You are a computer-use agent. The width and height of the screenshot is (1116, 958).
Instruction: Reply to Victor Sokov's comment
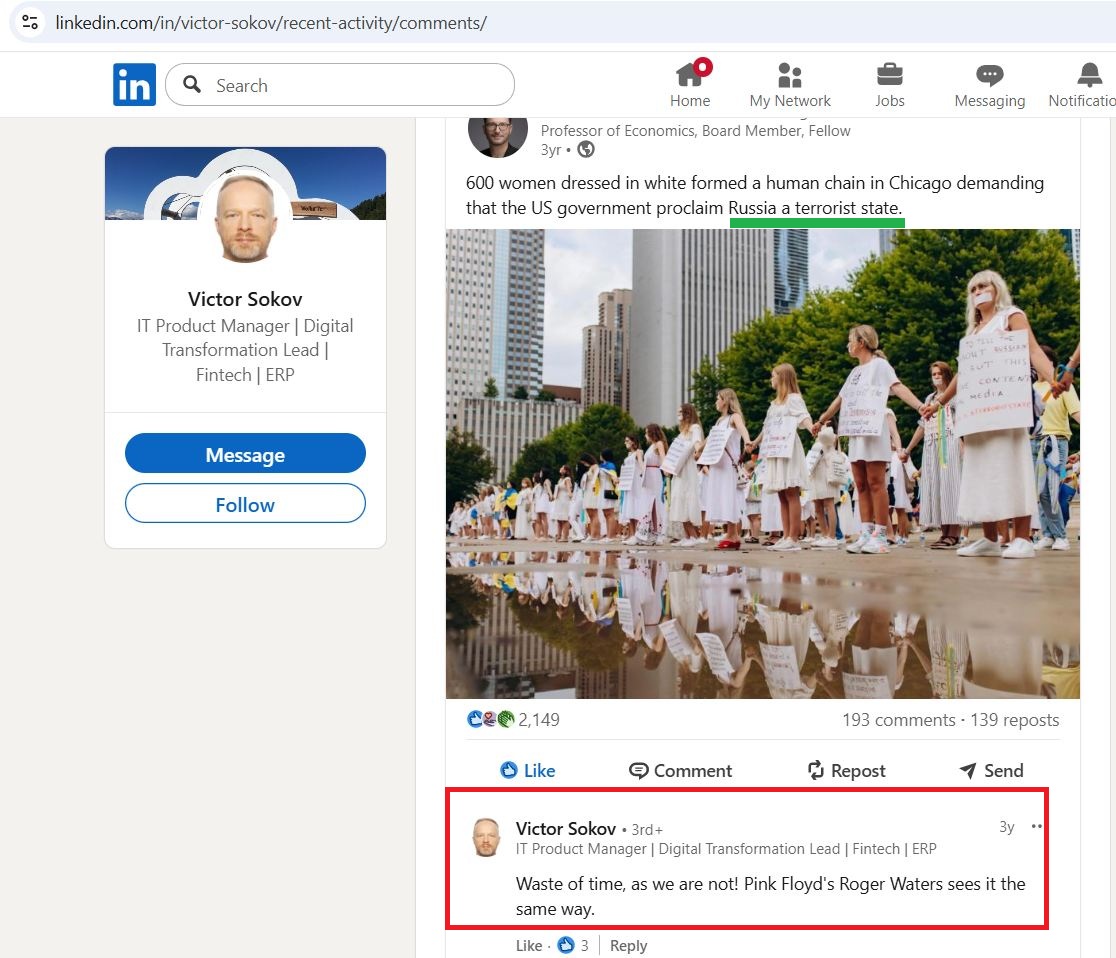[628, 945]
